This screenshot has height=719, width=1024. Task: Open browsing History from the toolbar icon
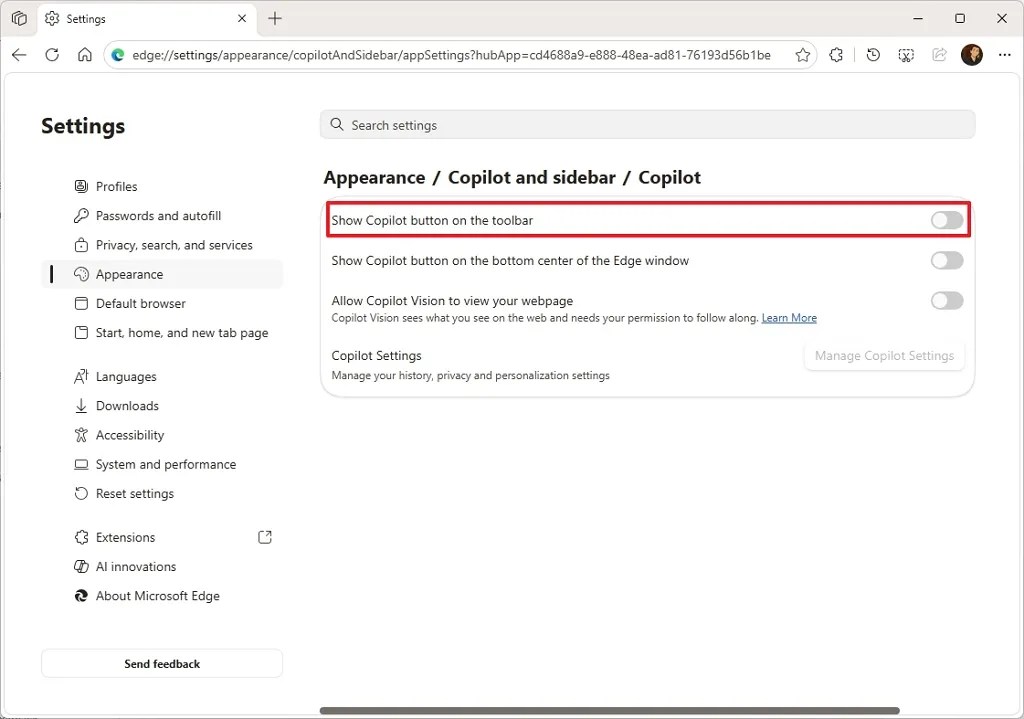pyautogui.click(x=872, y=55)
